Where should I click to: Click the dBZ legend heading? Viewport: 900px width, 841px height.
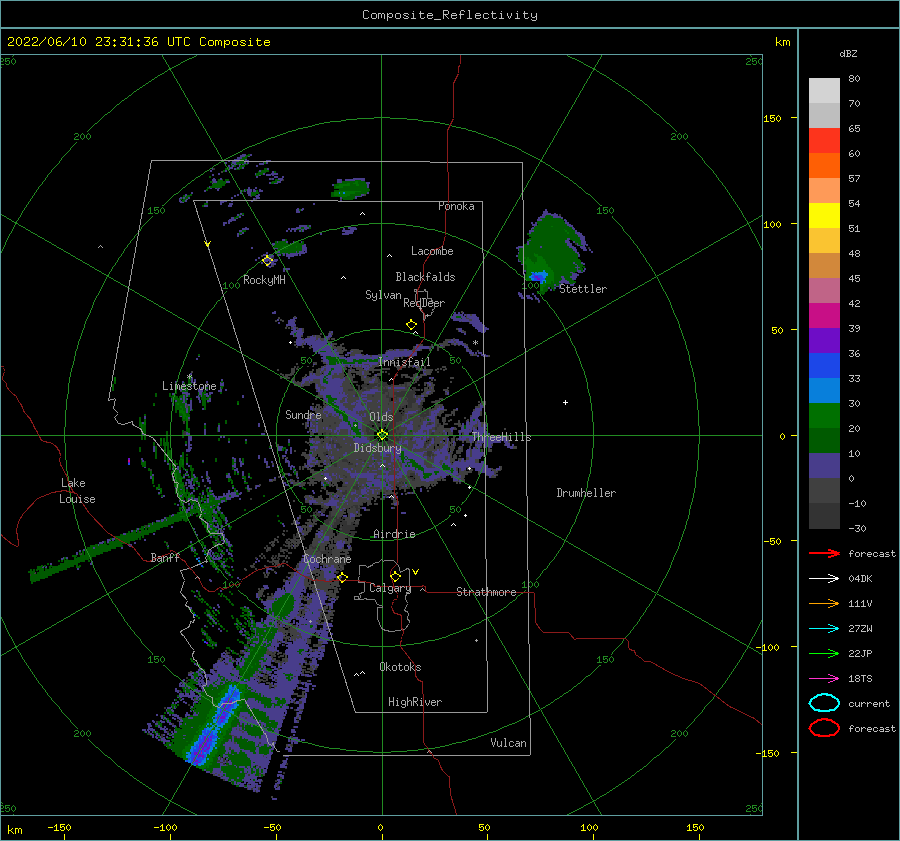click(848, 54)
